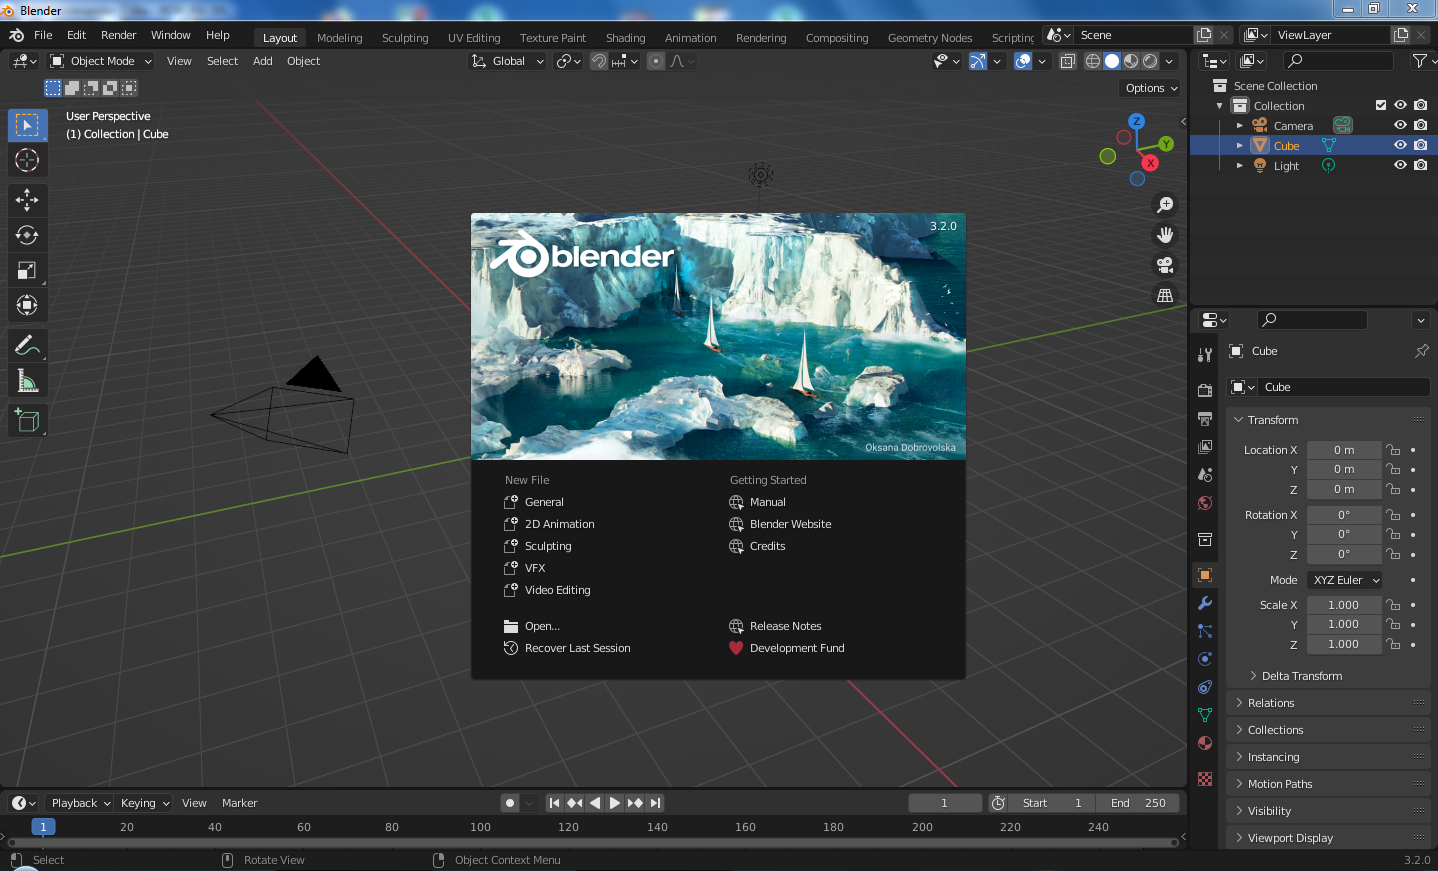Open the Blender Website link
1438x871 pixels.
[780, 524]
